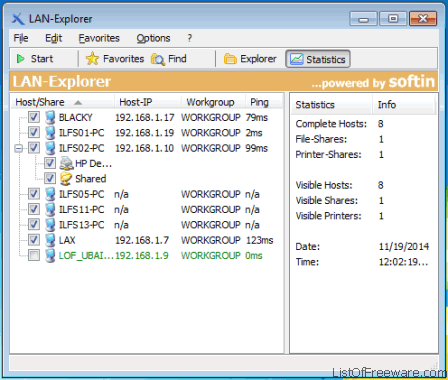Click the BLACKY computer icon
Image resolution: width=448 pixels, height=380 pixels.
click(50, 117)
